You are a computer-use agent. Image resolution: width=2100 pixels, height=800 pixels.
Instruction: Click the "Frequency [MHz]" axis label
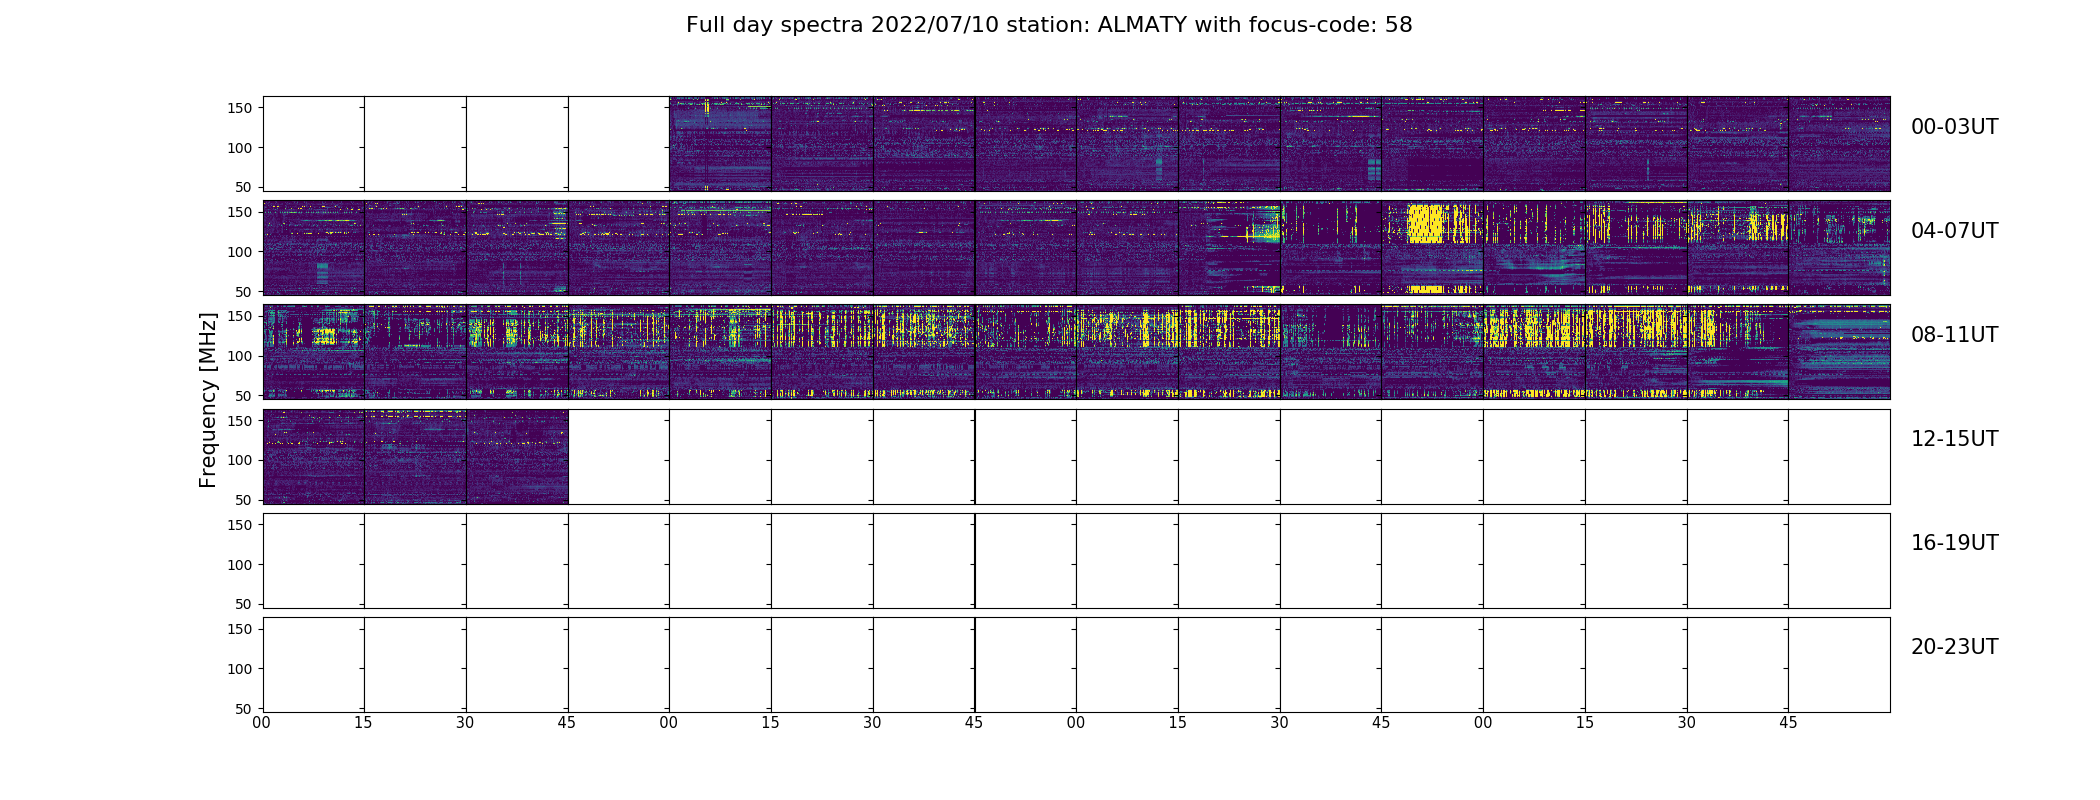(x=208, y=400)
